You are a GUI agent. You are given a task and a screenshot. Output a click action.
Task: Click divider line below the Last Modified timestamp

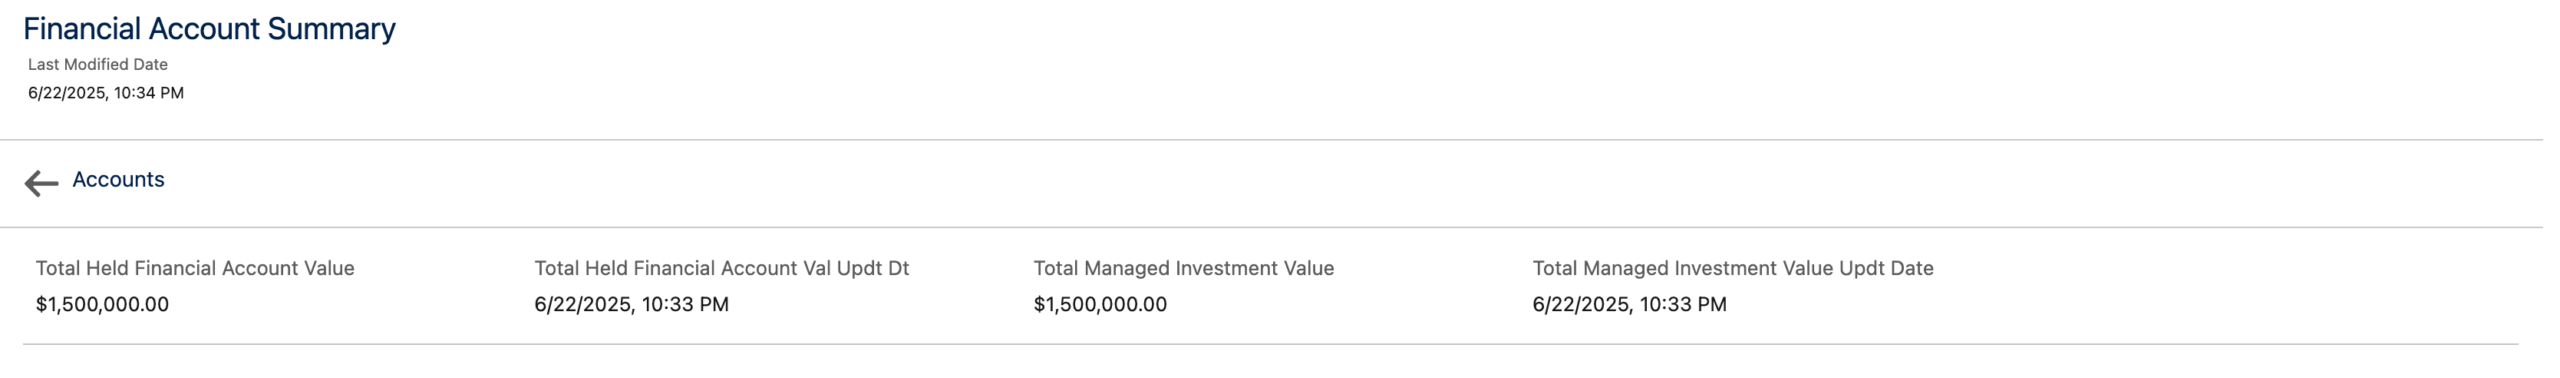coord(1271,140)
